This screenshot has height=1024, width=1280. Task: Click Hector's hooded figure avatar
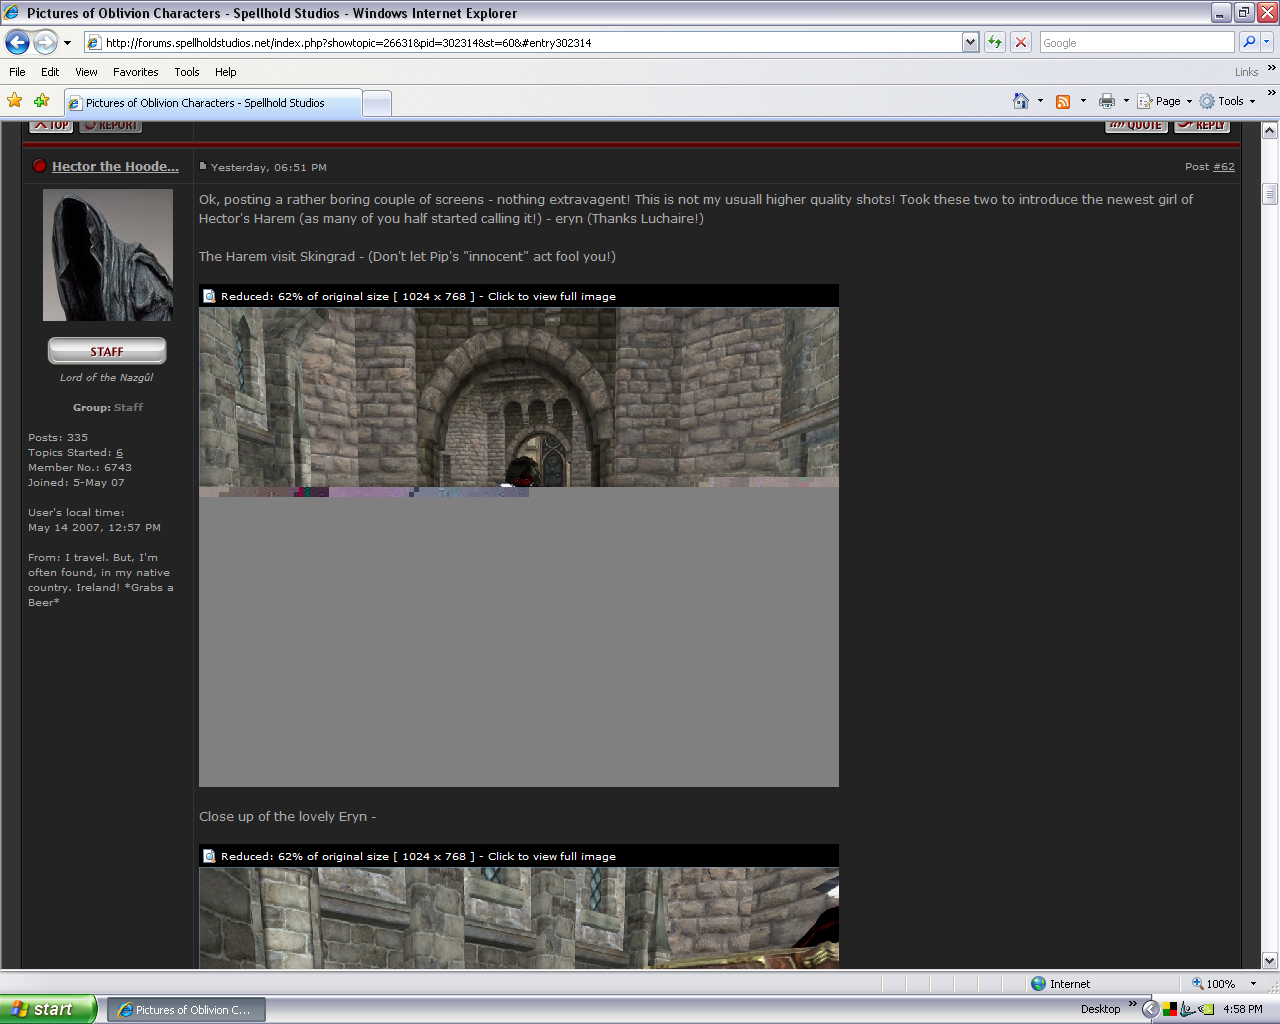click(x=108, y=255)
